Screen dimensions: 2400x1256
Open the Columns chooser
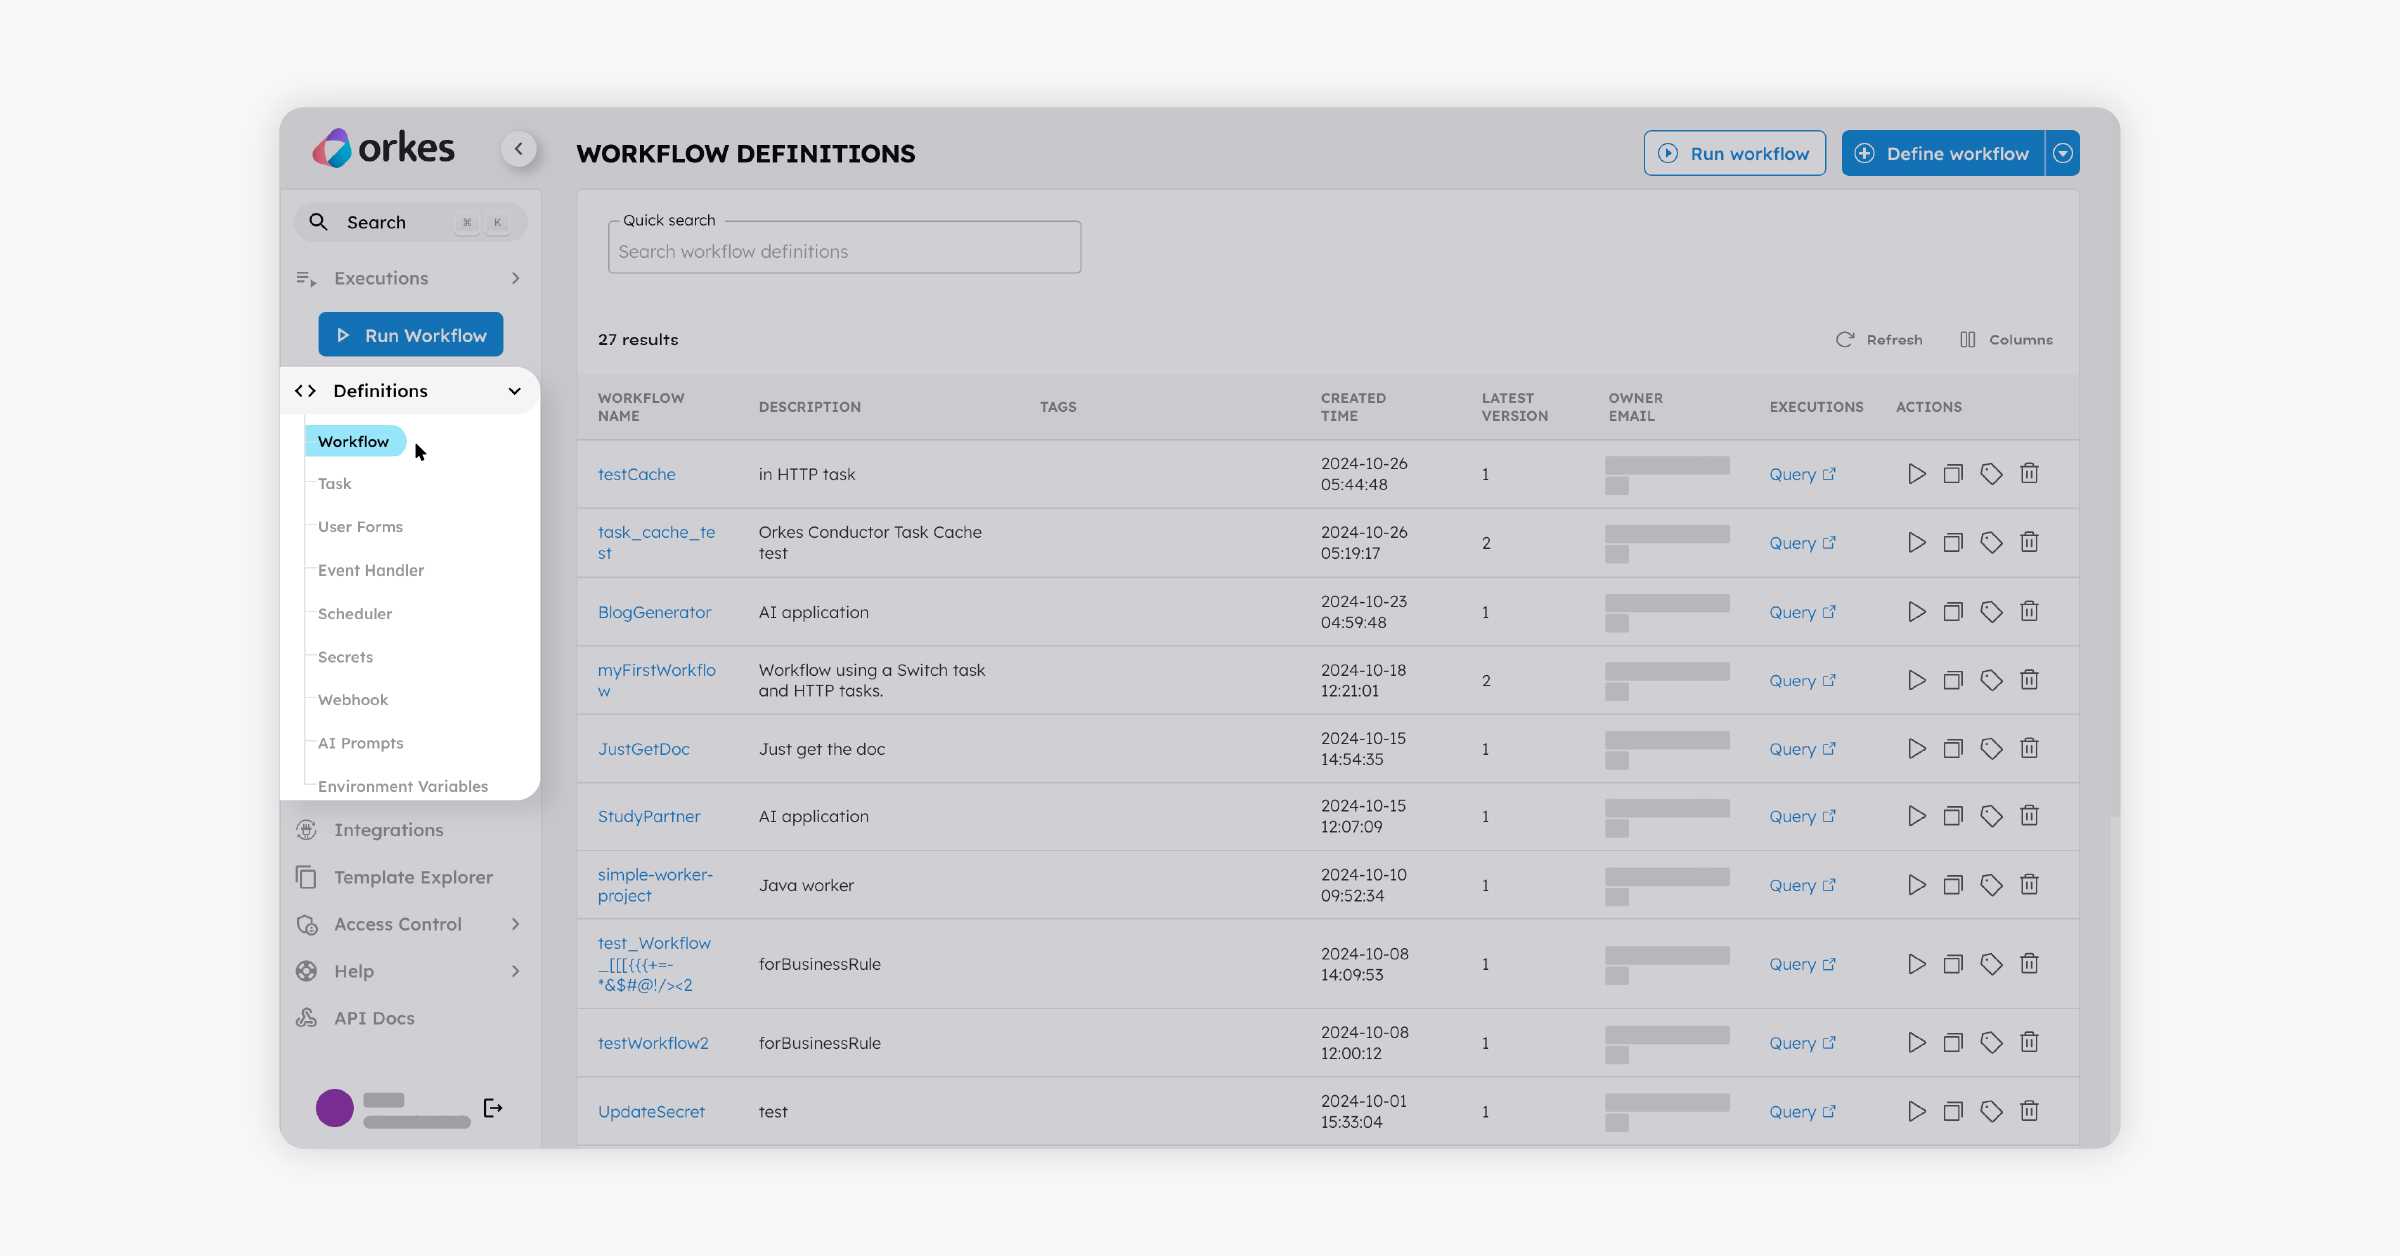[x=2006, y=340]
